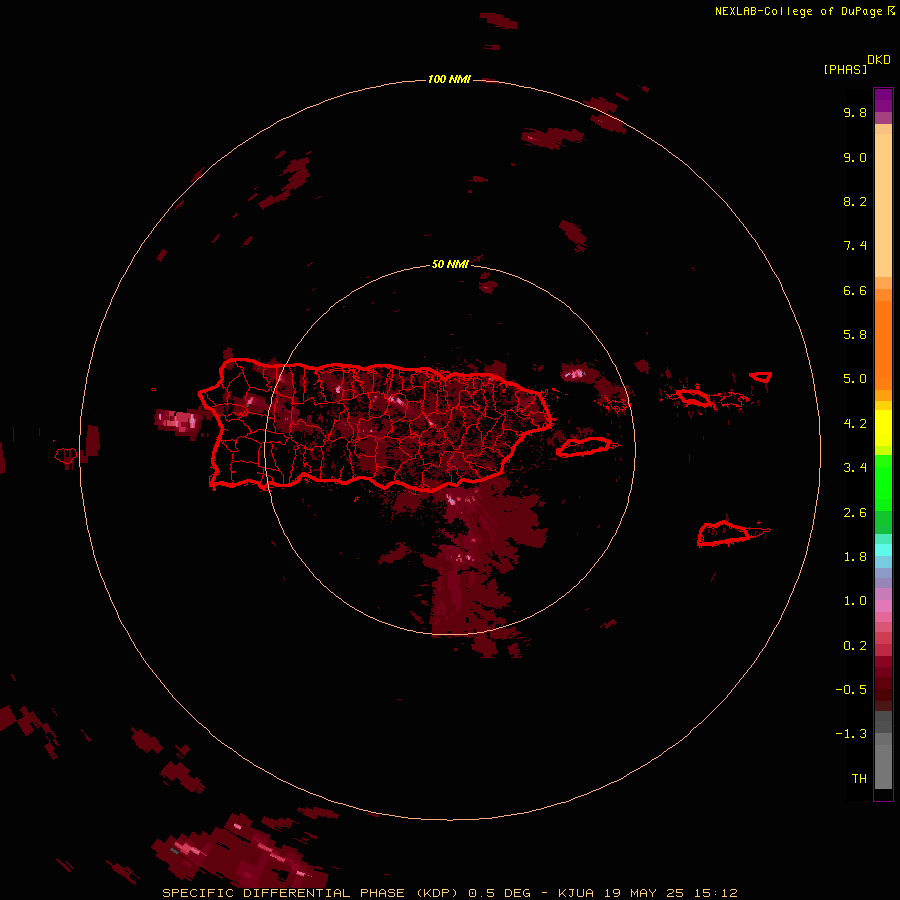
Task: Click the 50 NMI range ring label
Action: pyautogui.click(x=450, y=264)
